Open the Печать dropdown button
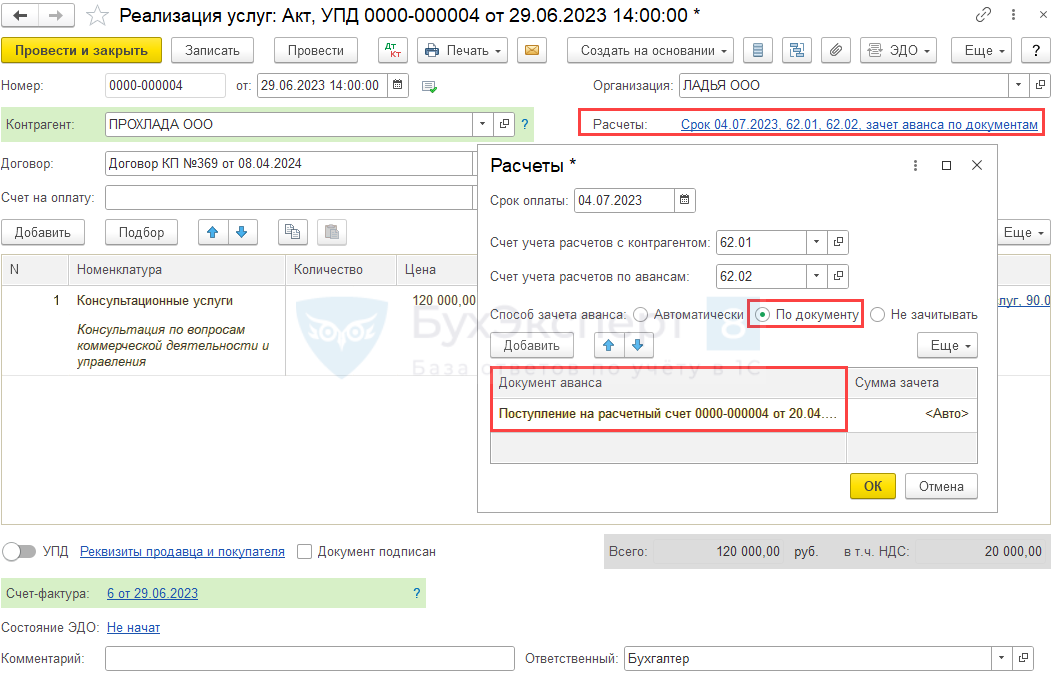The width and height of the screenshot is (1057, 677). point(462,51)
